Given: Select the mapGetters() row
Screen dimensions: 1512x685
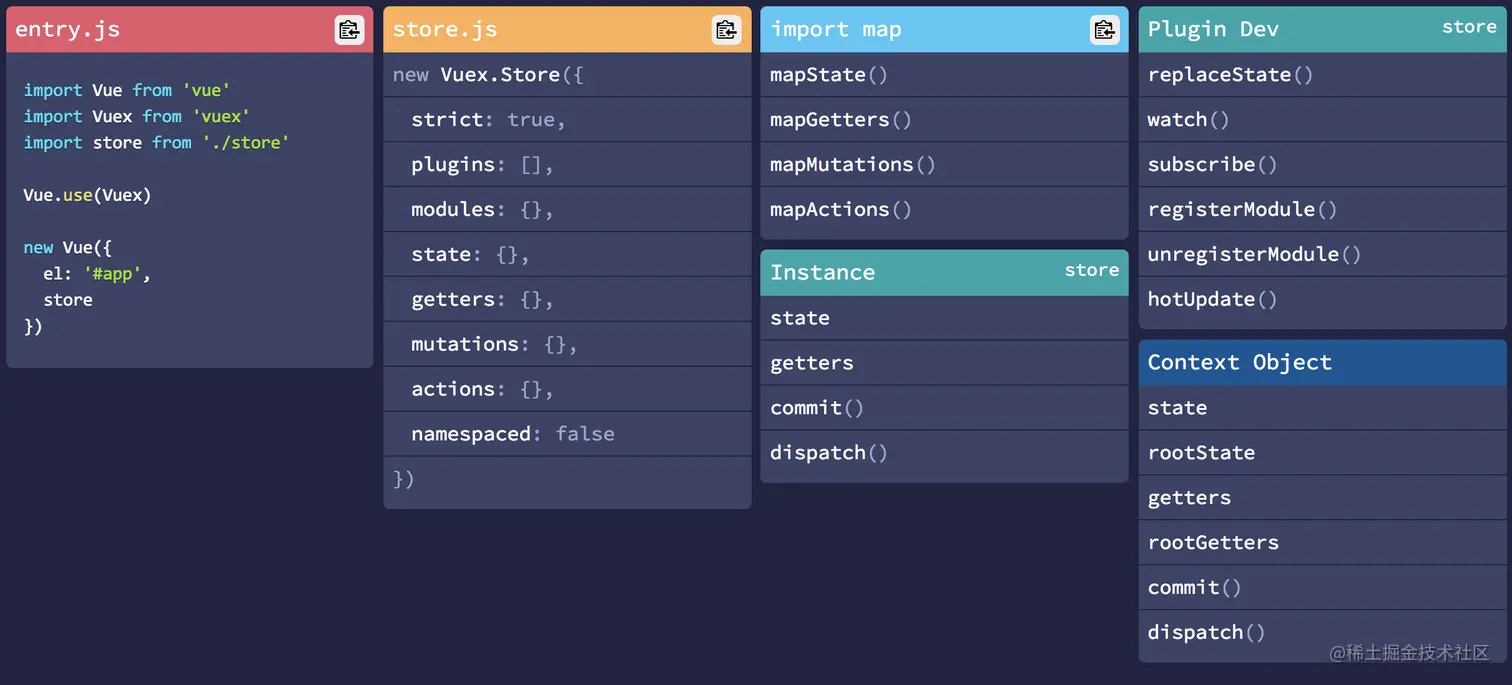Looking at the screenshot, I should click(944, 120).
